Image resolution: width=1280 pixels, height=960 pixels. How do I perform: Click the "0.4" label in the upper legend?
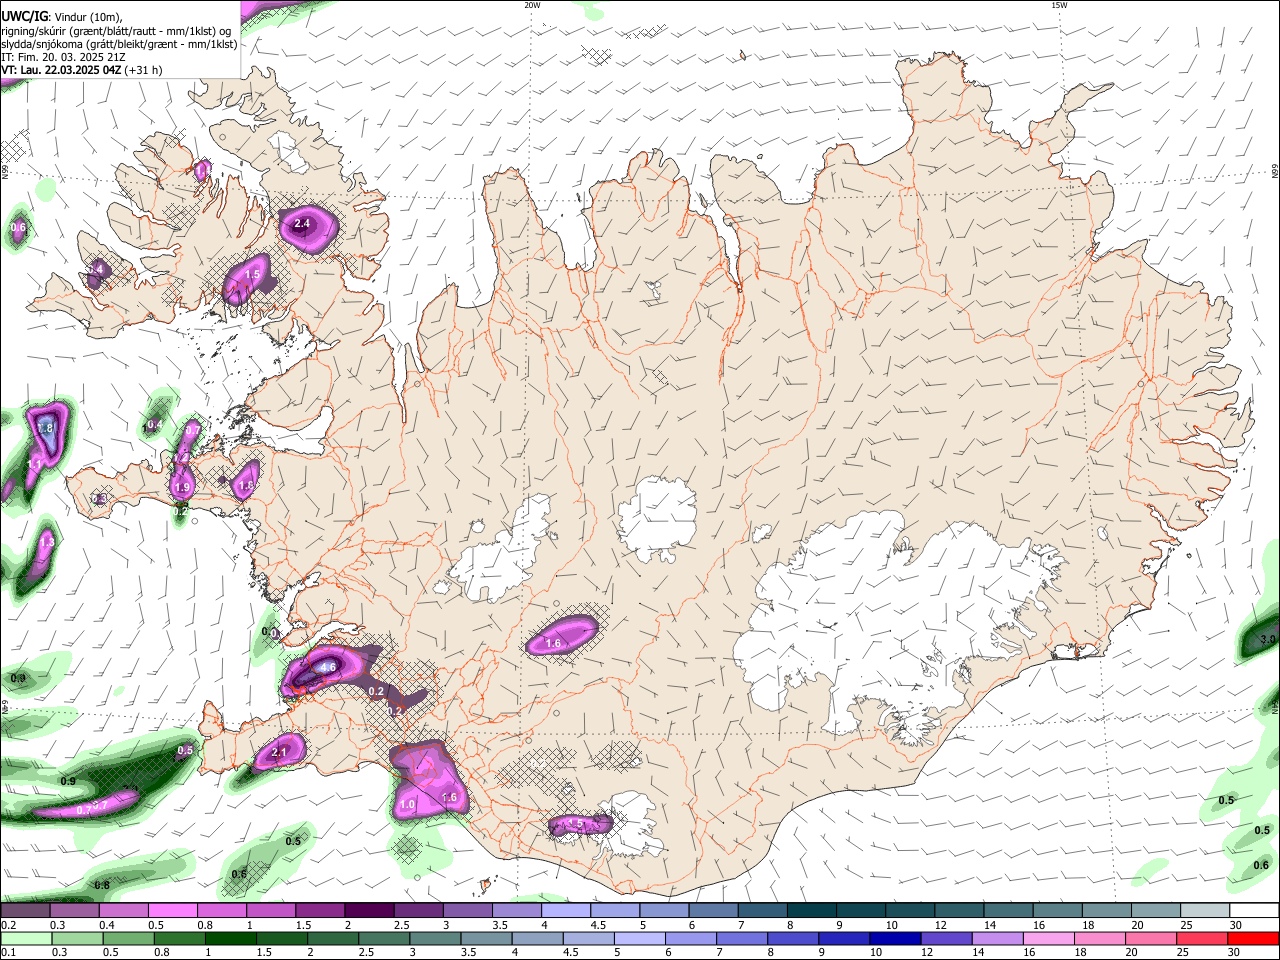pyautogui.click(x=107, y=925)
